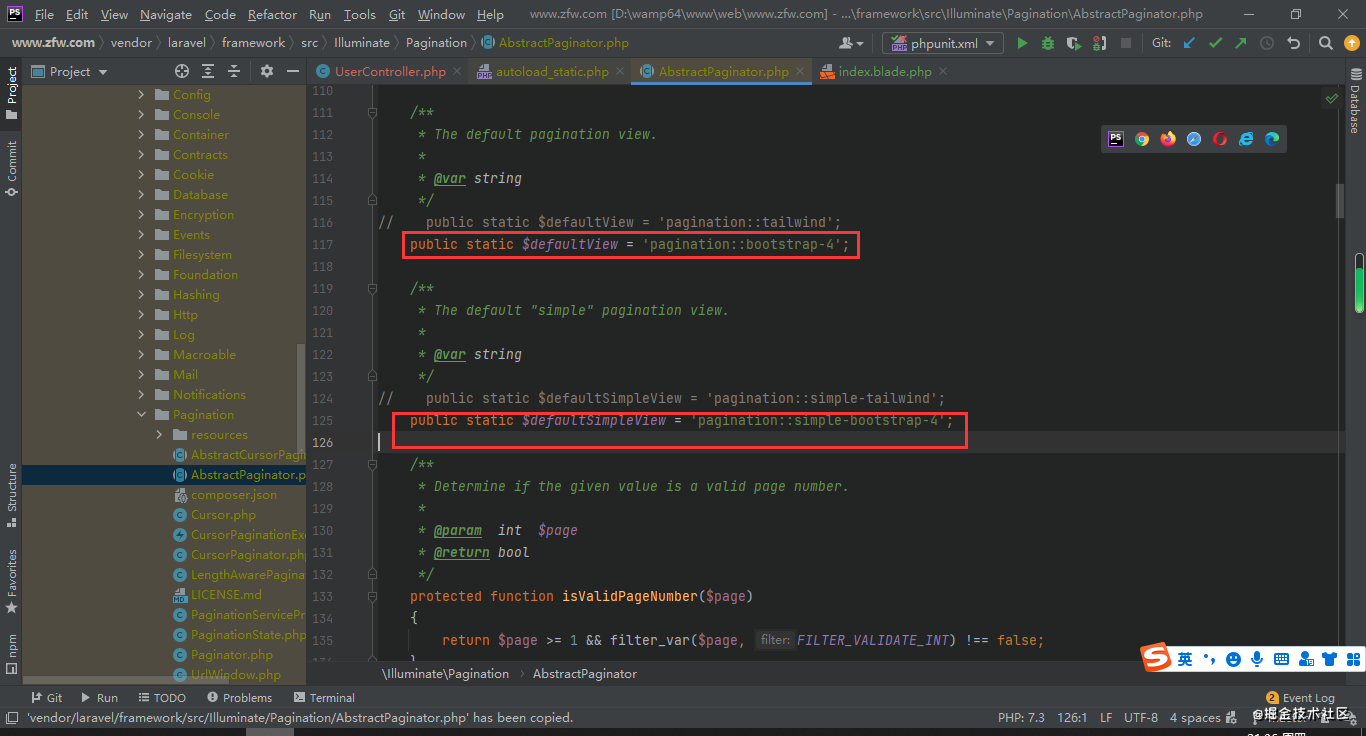Collapse all in Project panel
1366x736 pixels.
coord(234,71)
